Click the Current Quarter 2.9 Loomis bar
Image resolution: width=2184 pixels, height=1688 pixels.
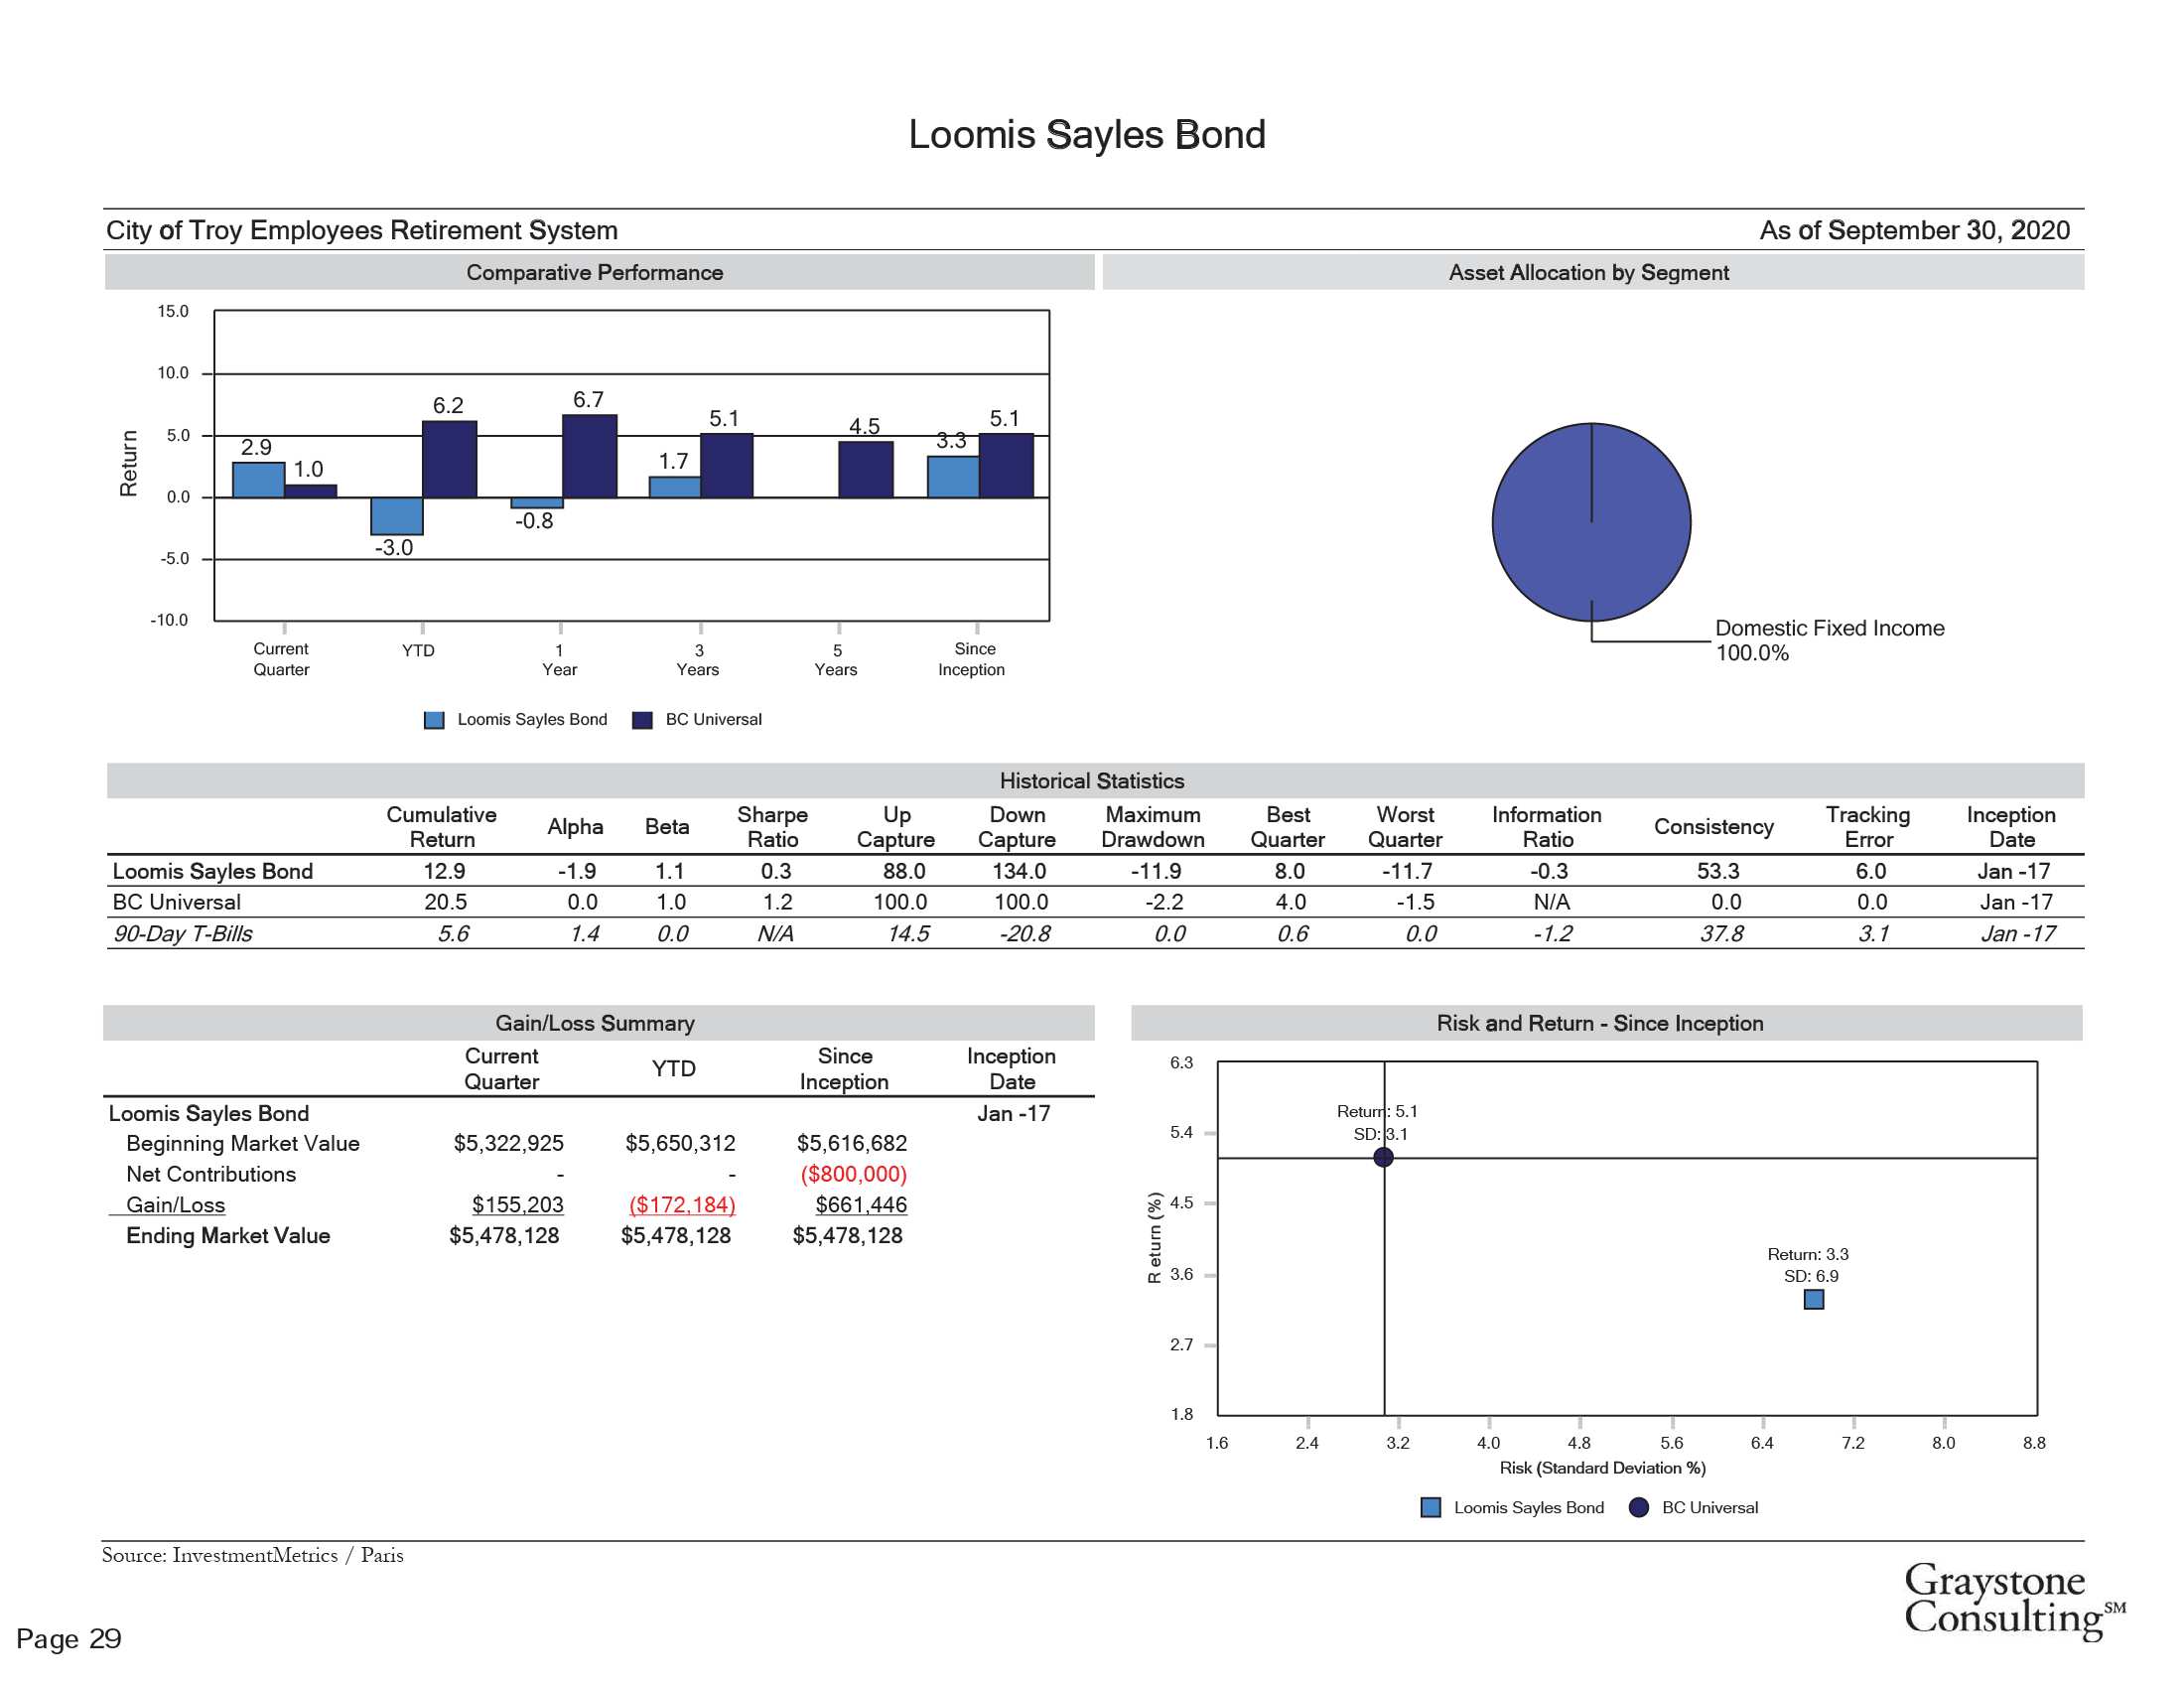259,480
